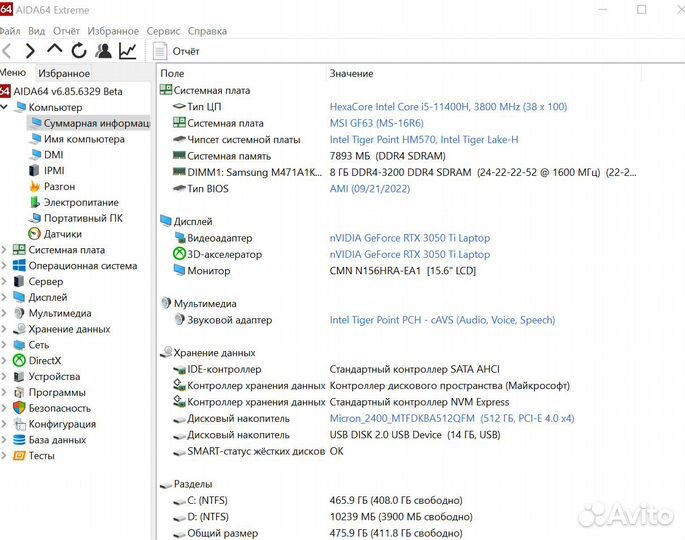
Task: Click Звуковой адаптер speaker icon
Action: [x=179, y=319]
